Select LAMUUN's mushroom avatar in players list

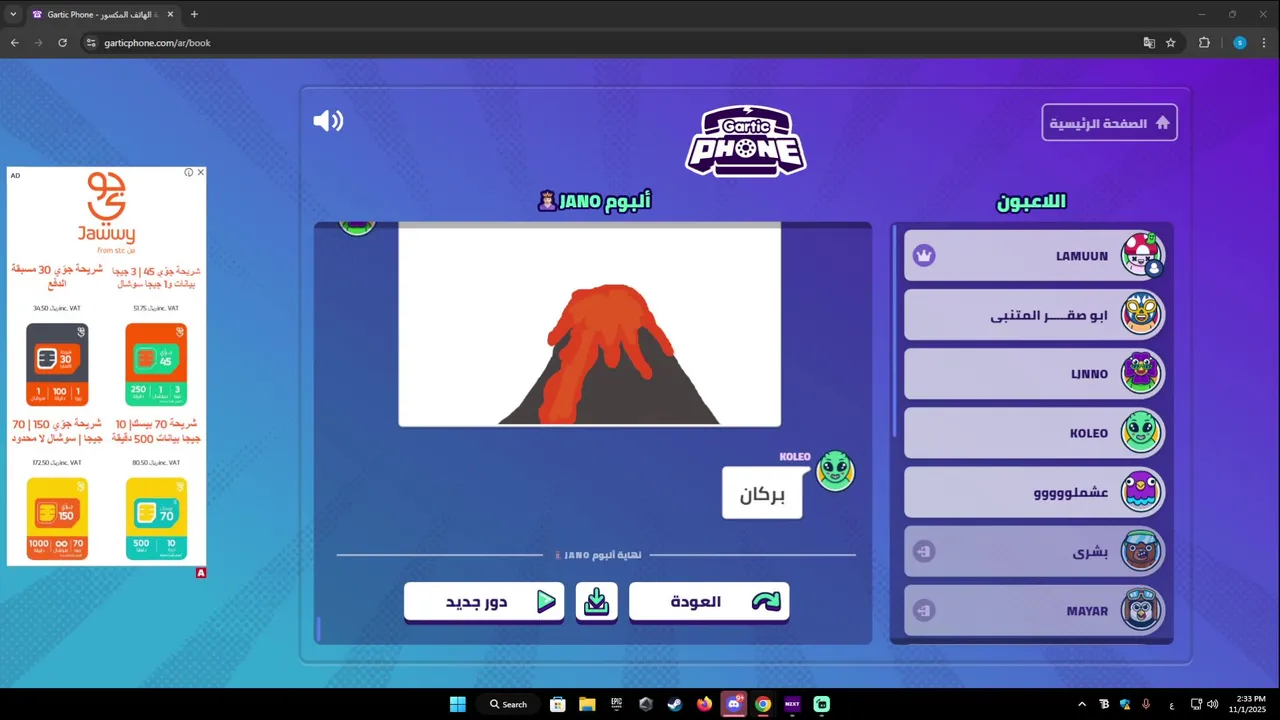[x=1141, y=255]
